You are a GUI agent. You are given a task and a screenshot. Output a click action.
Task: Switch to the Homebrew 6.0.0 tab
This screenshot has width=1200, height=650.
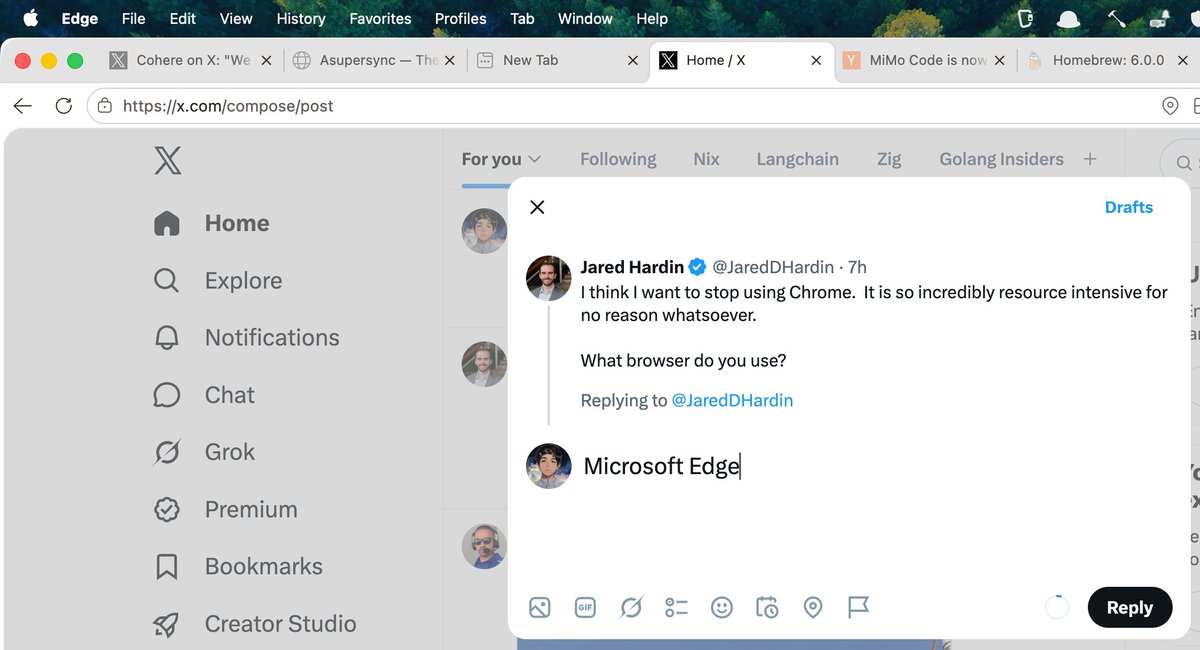[x=1108, y=60]
